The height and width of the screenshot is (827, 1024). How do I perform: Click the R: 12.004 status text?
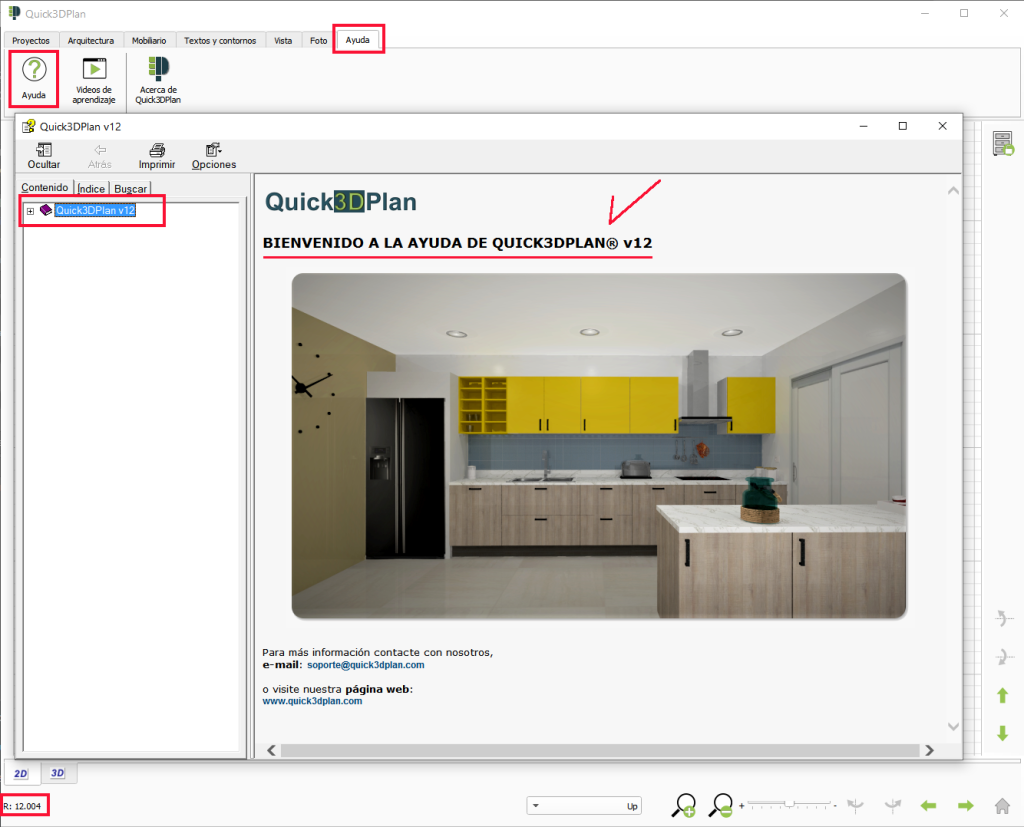[22, 806]
